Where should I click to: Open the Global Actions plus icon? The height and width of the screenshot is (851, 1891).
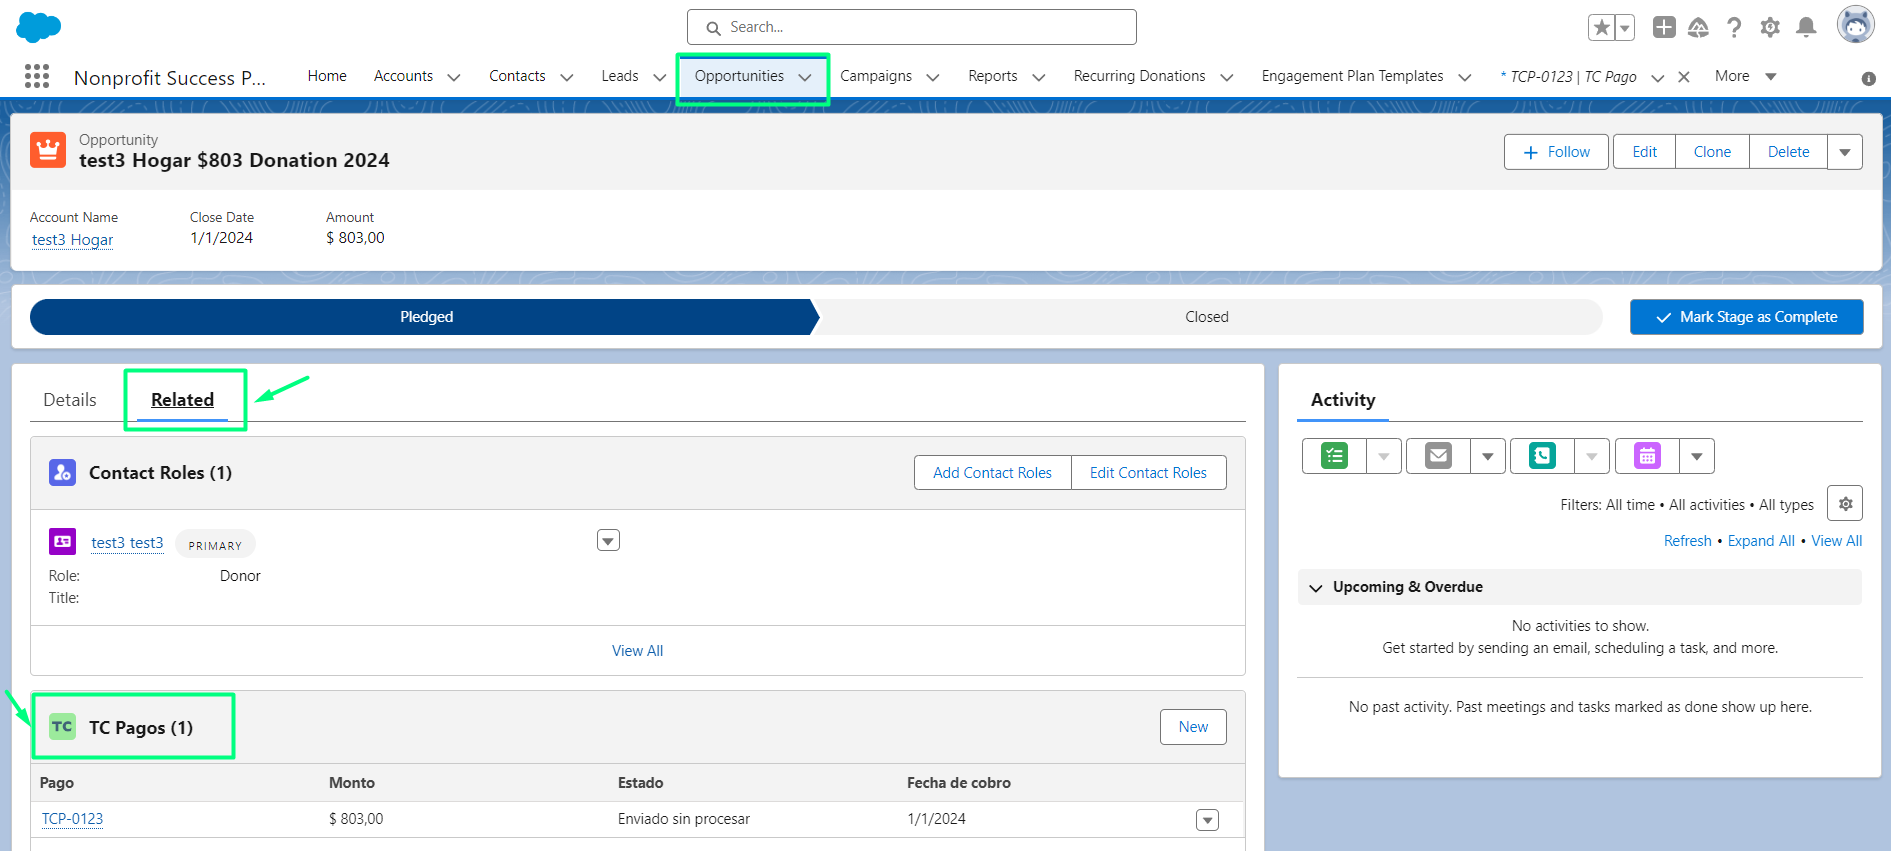coord(1664,27)
